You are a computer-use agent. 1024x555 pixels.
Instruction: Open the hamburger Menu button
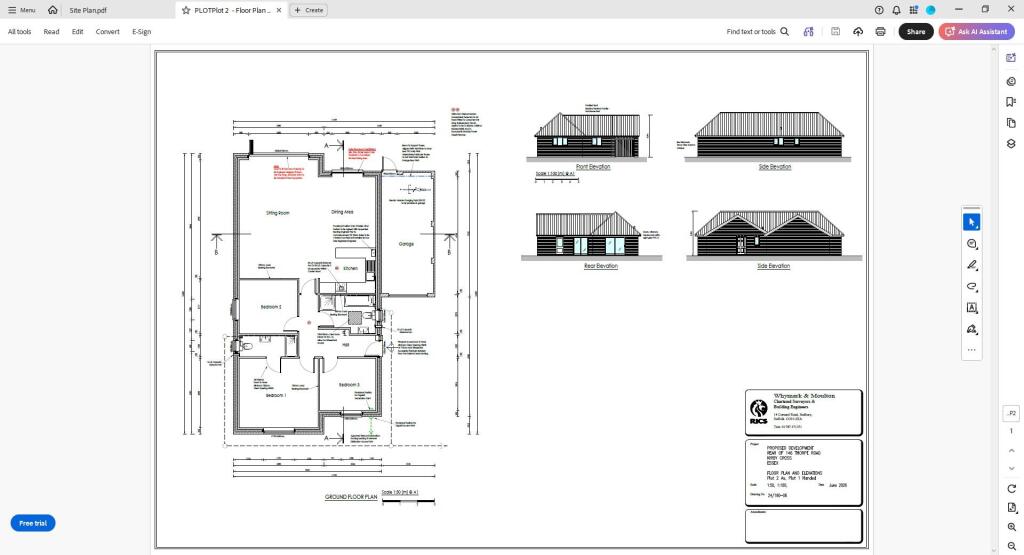point(22,10)
